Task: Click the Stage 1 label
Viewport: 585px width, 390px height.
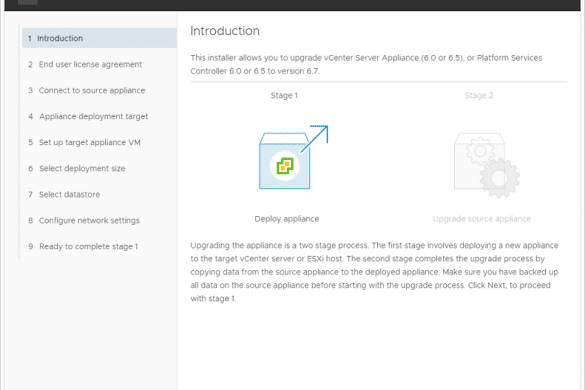Action: click(x=284, y=96)
